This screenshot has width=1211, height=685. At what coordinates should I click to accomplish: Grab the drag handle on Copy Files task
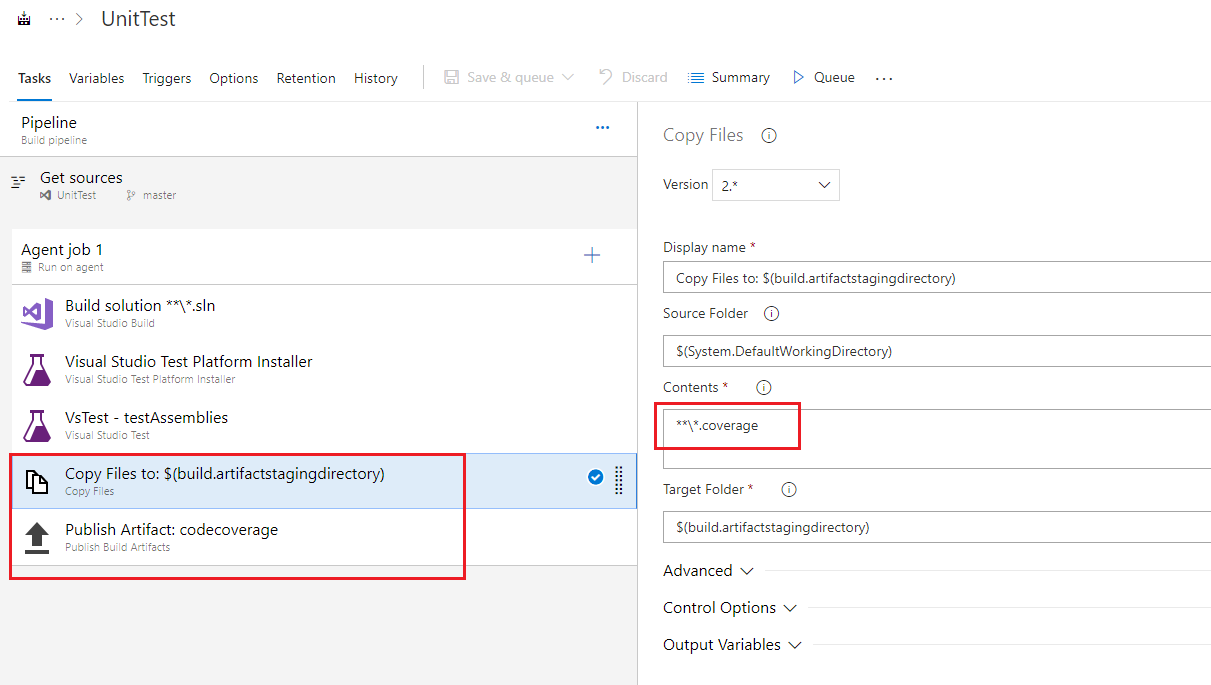(618, 480)
